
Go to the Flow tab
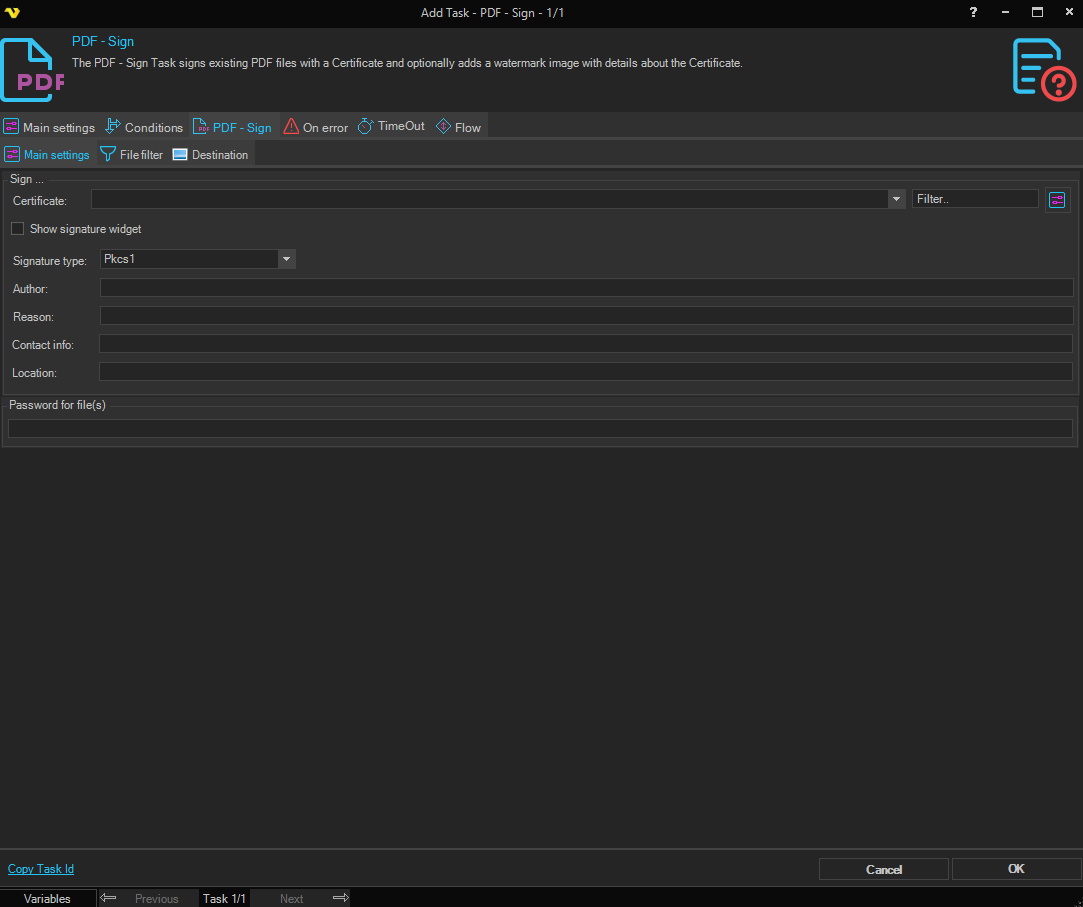pos(459,127)
